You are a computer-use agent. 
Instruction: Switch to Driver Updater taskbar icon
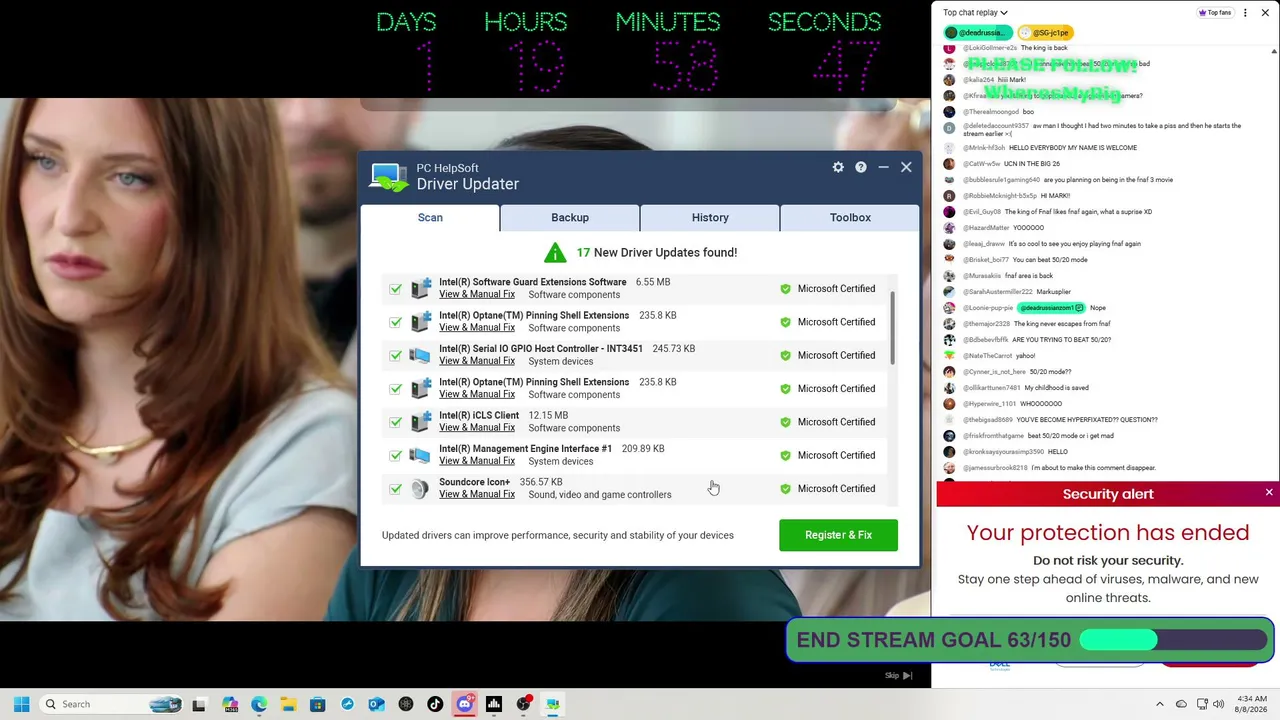point(552,704)
